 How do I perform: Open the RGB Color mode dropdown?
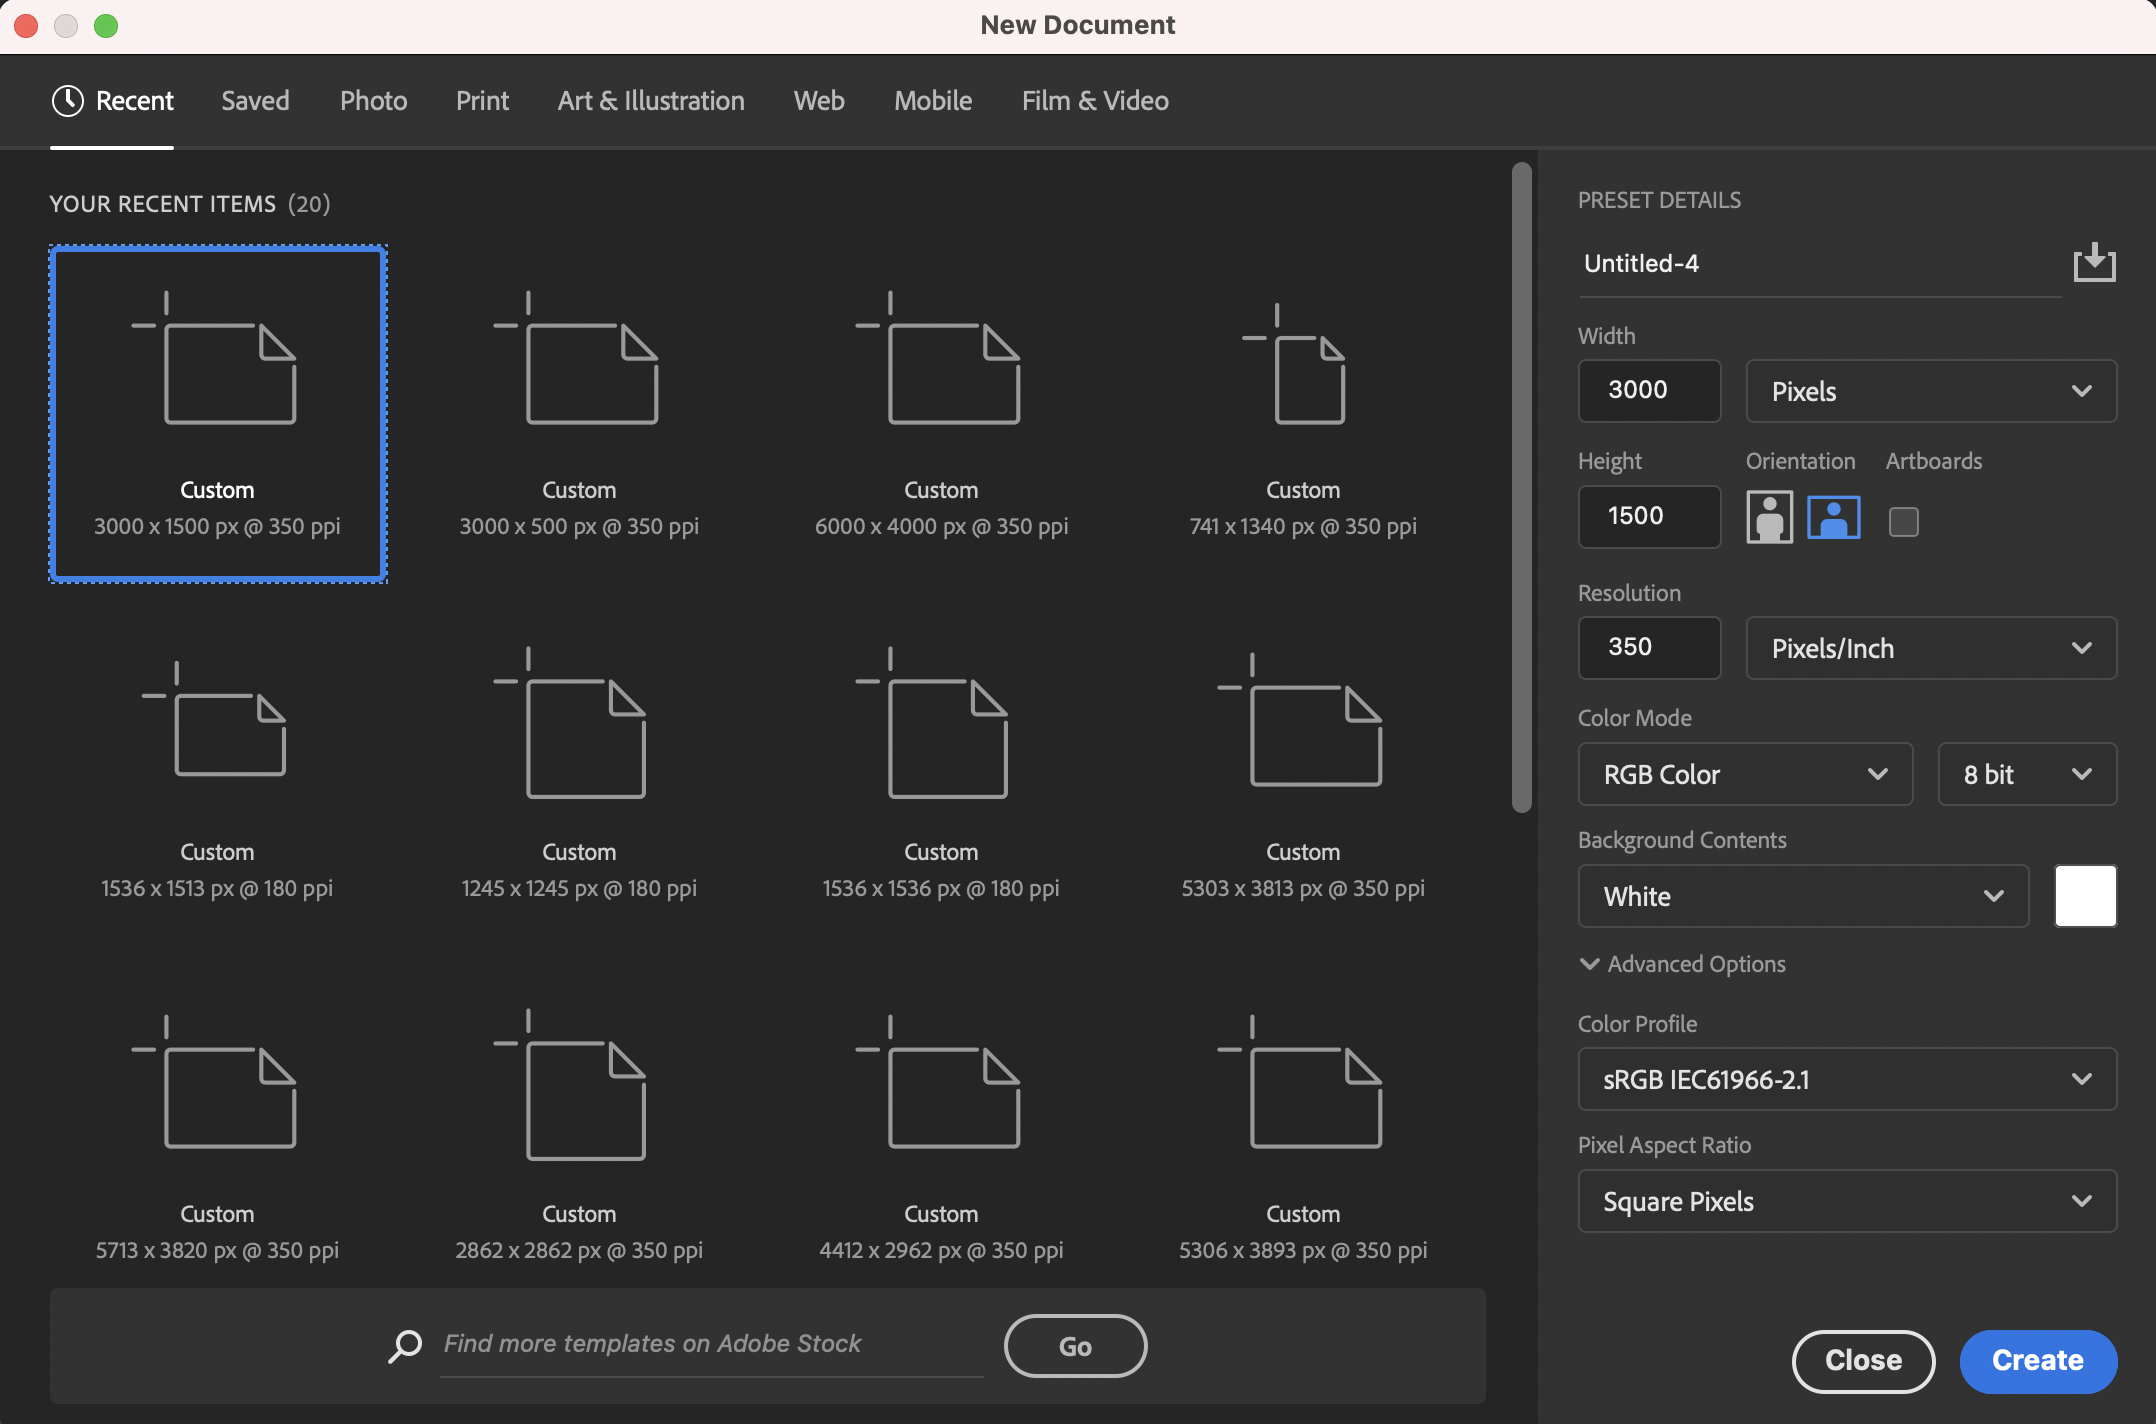(1744, 774)
